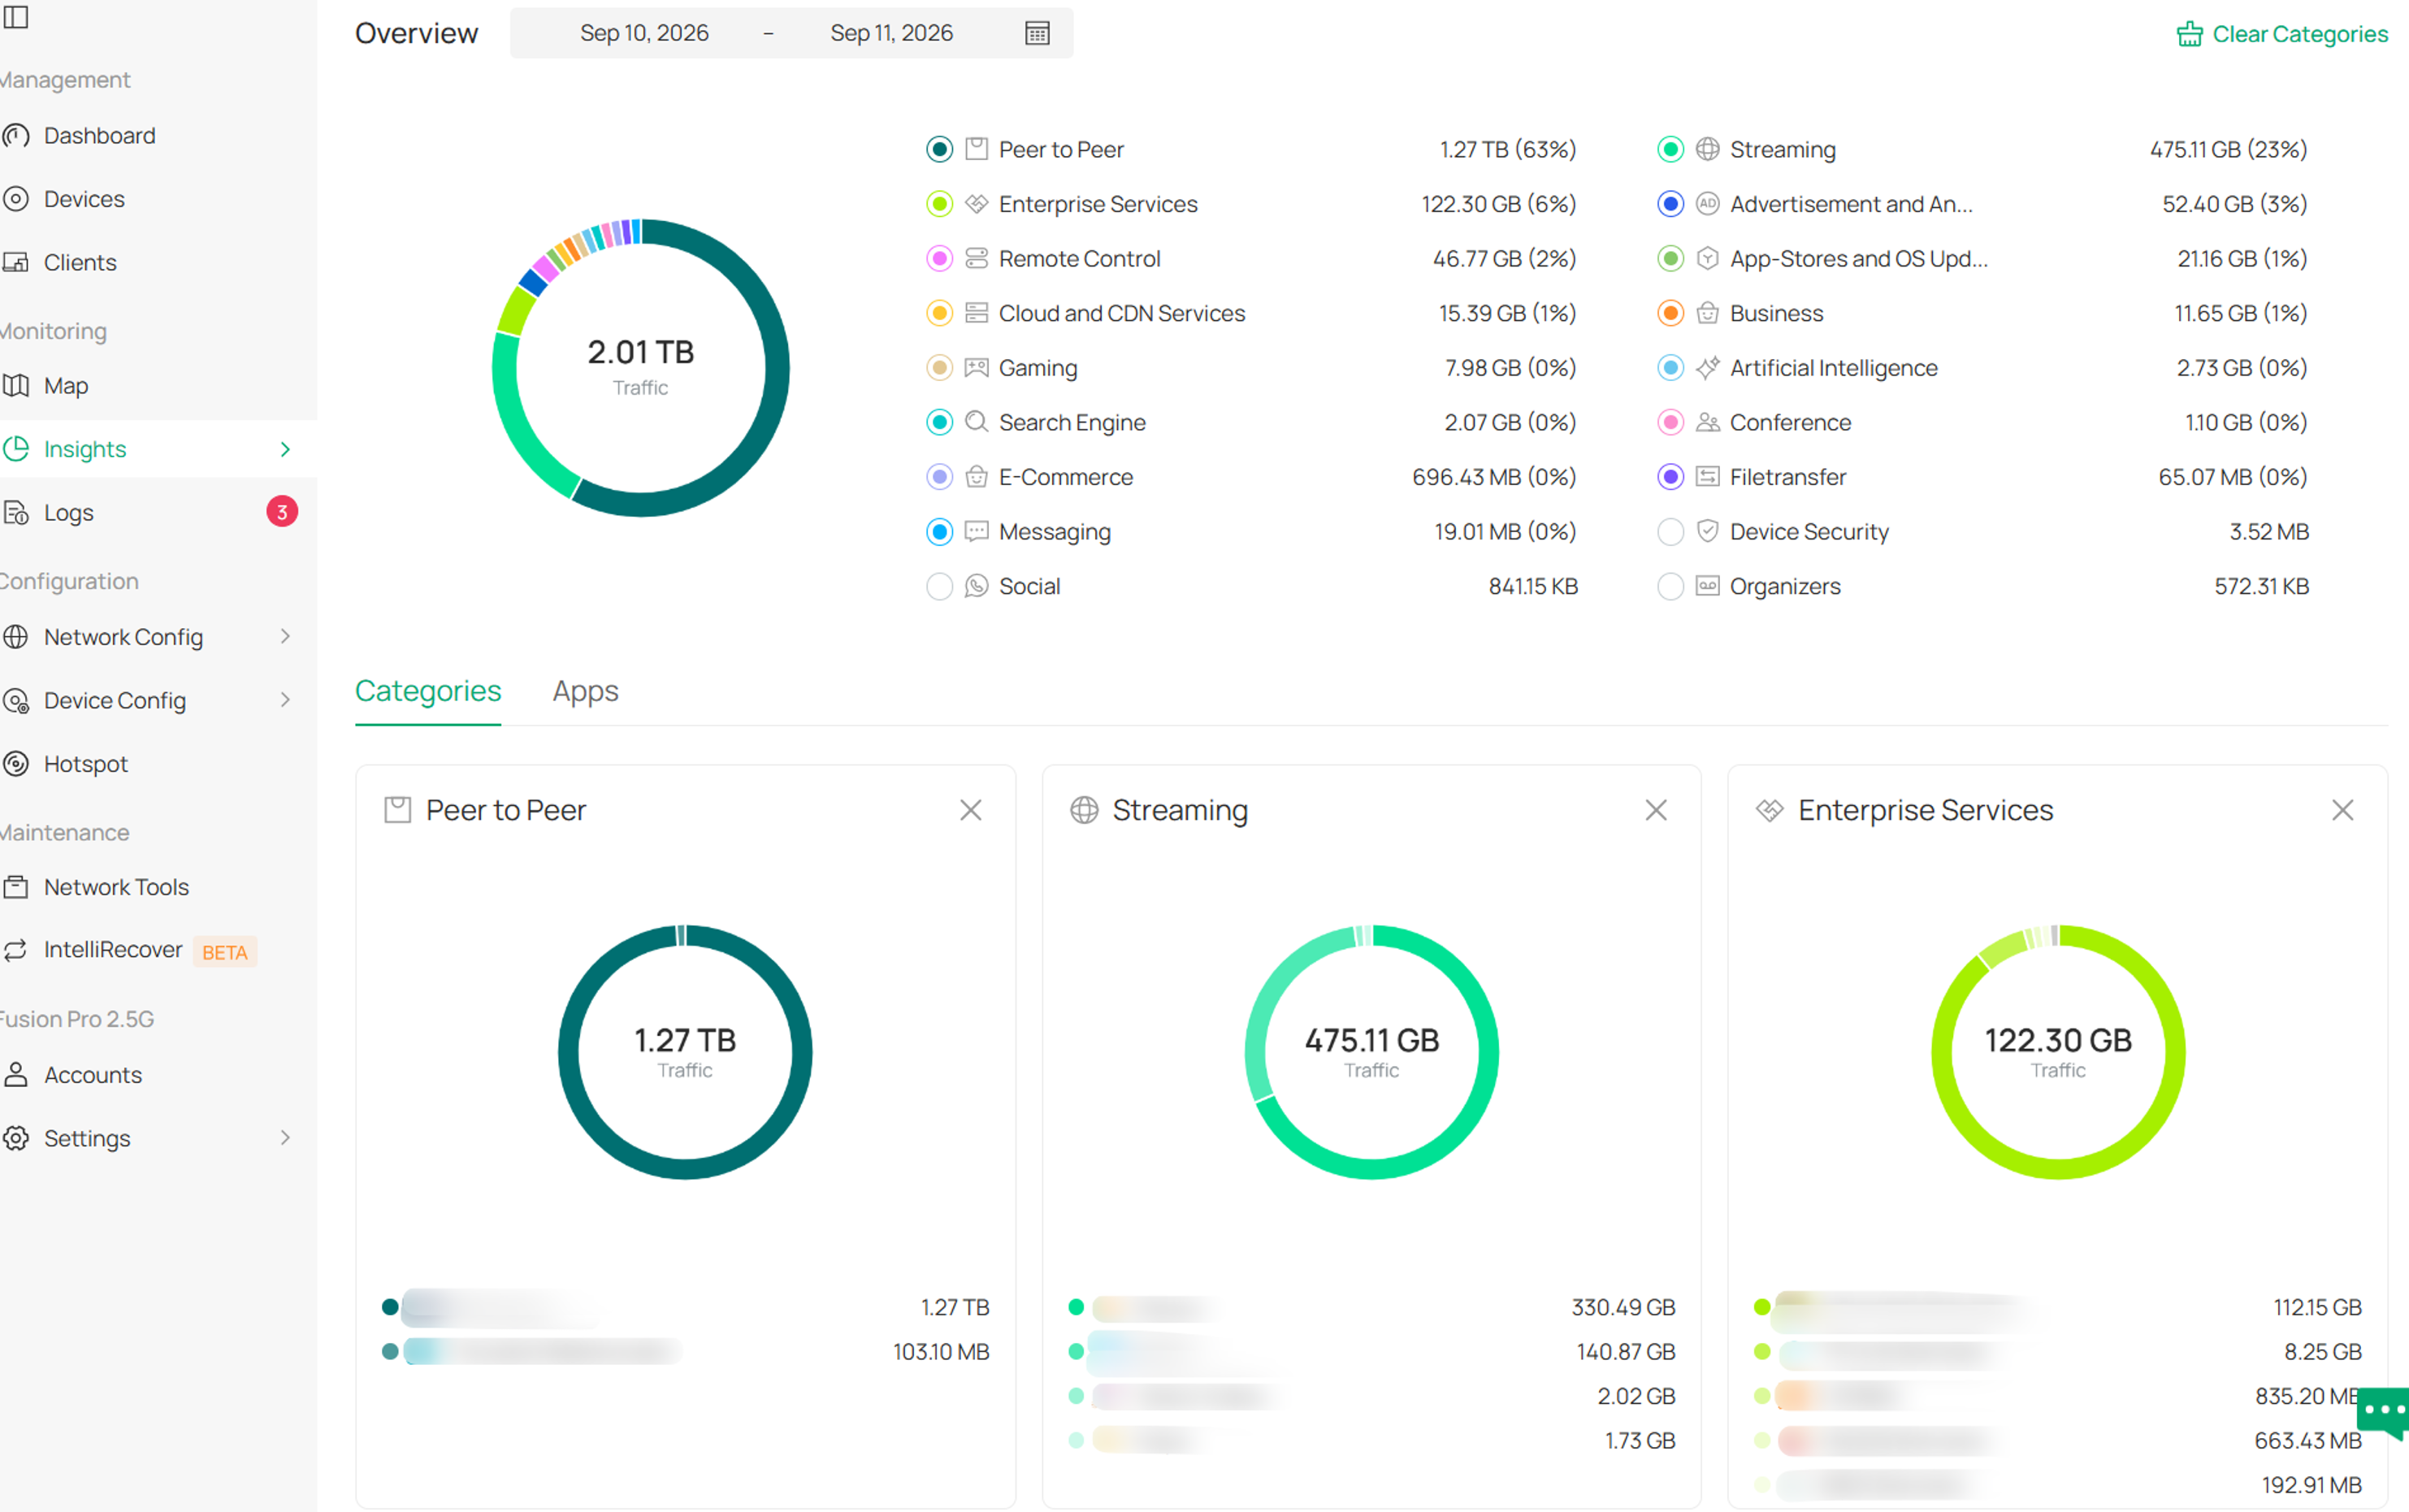Click the dark teal dot beside 1.27 TB app
The height and width of the screenshot is (1512, 2409).
[390, 1307]
